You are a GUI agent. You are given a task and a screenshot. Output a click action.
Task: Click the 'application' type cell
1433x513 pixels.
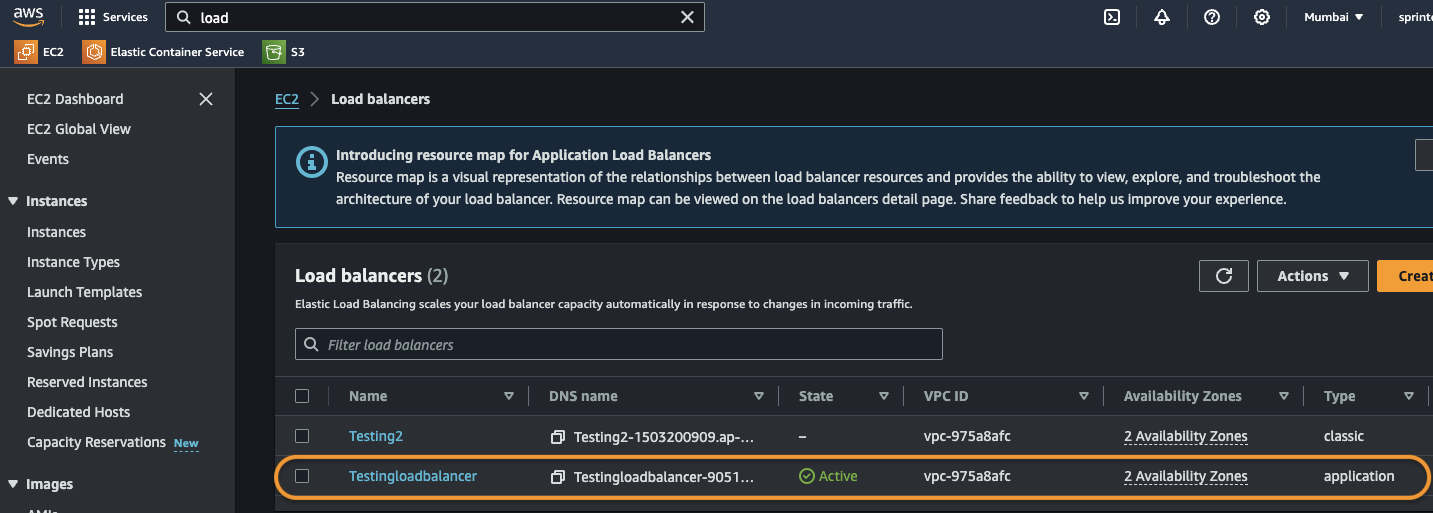1359,476
